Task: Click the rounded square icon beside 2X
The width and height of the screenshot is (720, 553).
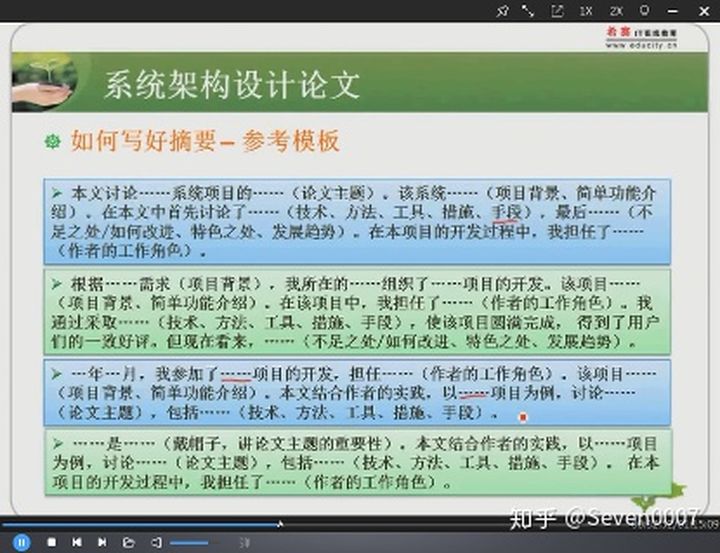Action: click(x=645, y=10)
